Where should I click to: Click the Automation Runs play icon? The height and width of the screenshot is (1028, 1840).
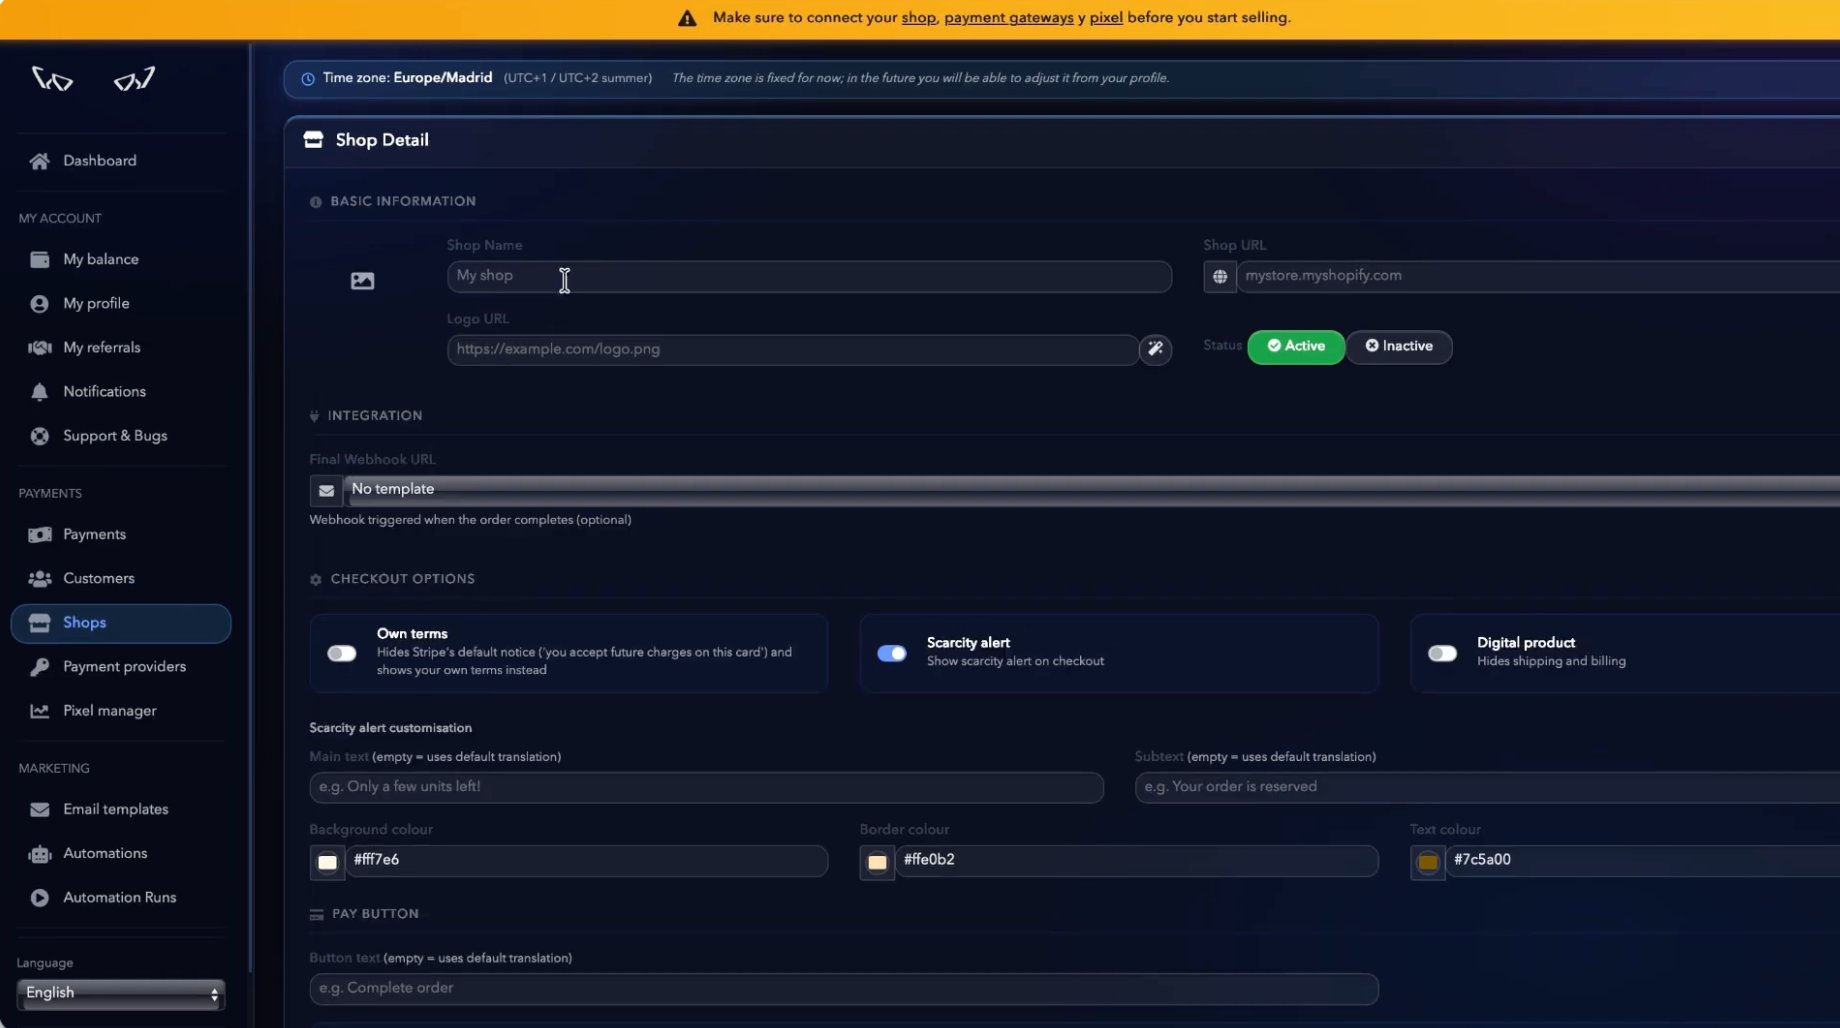39,898
